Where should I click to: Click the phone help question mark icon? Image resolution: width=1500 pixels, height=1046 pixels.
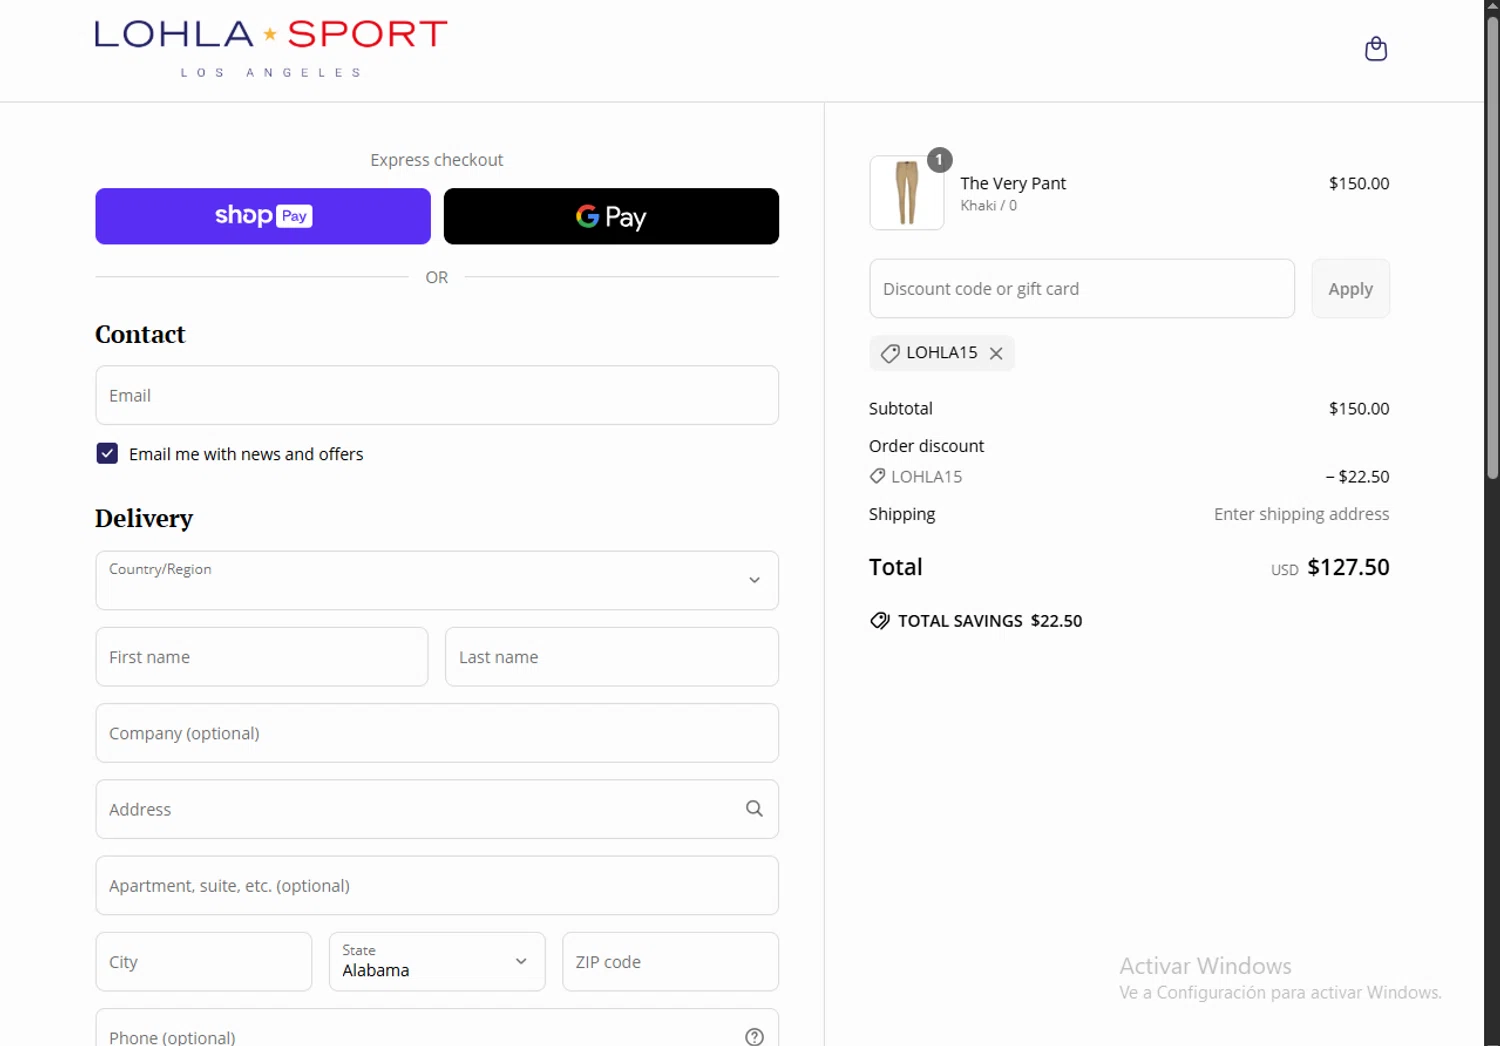coord(754,1037)
